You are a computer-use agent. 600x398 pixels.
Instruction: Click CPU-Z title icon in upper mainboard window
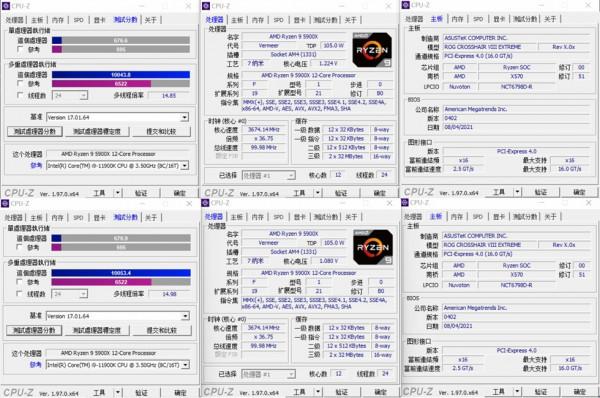tap(406, 5)
